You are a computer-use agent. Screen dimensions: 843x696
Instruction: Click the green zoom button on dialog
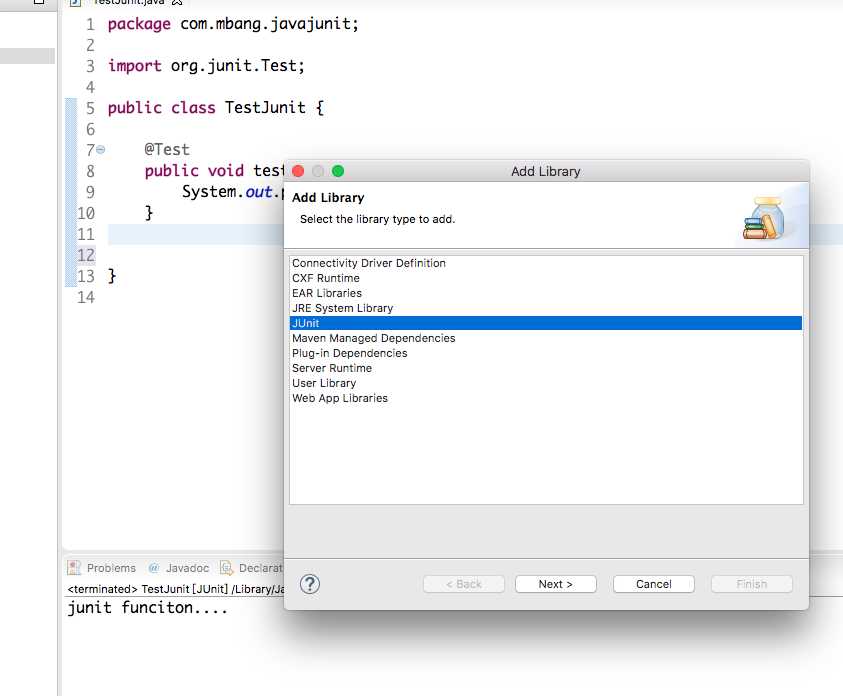pos(338,171)
